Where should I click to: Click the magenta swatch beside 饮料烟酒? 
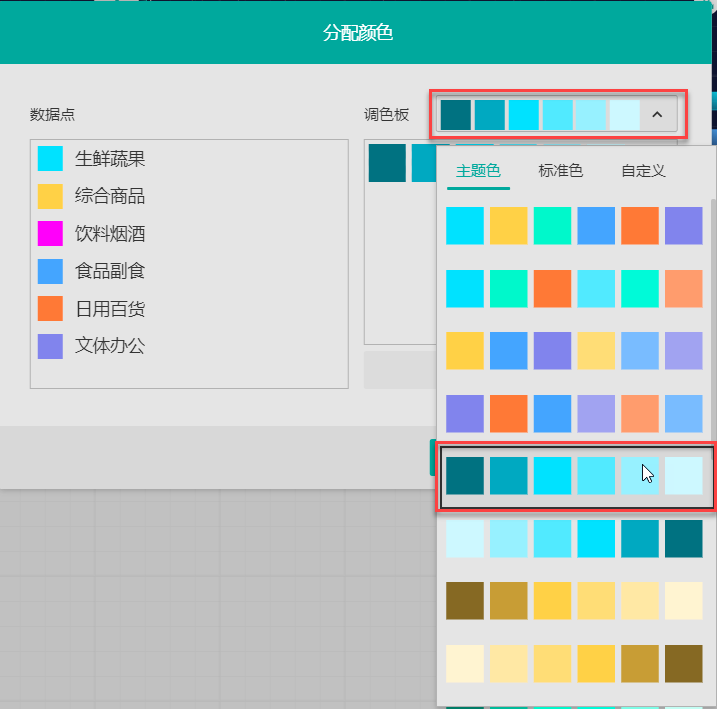tap(50, 234)
